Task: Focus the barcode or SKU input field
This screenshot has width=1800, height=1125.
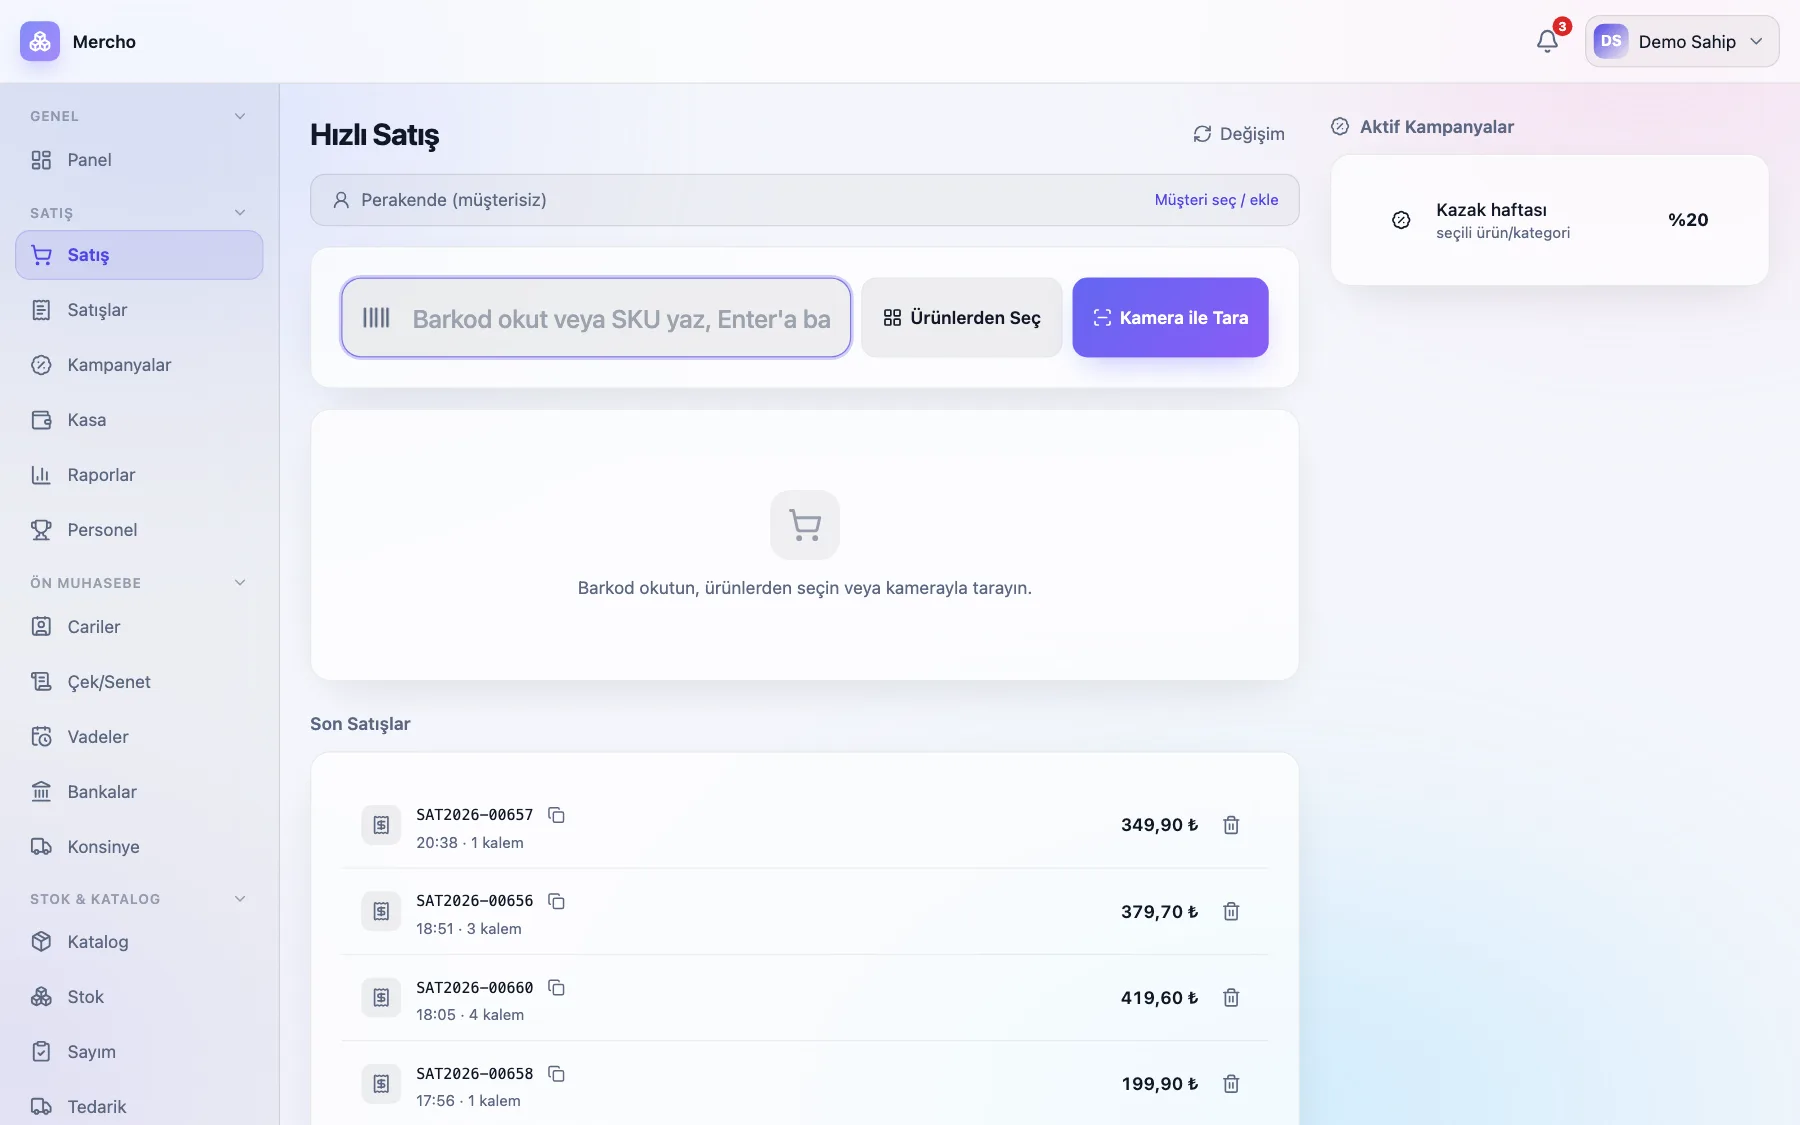Action: [596, 318]
